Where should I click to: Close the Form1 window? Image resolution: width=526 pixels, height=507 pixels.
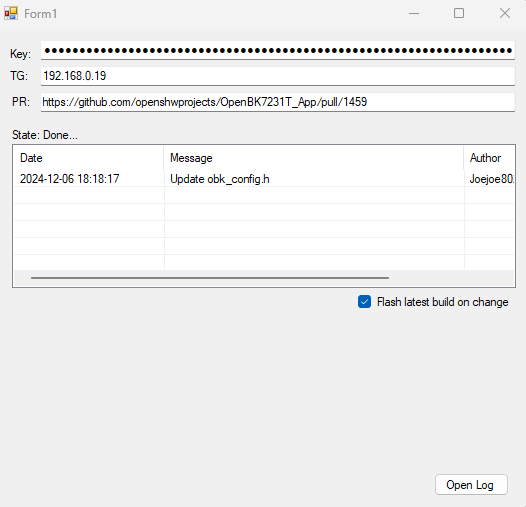505,13
